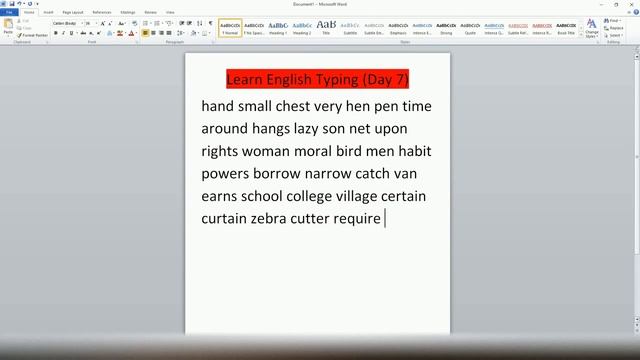
Task: Open the Paragraph dialog launcher
Action: pos(213,42)
